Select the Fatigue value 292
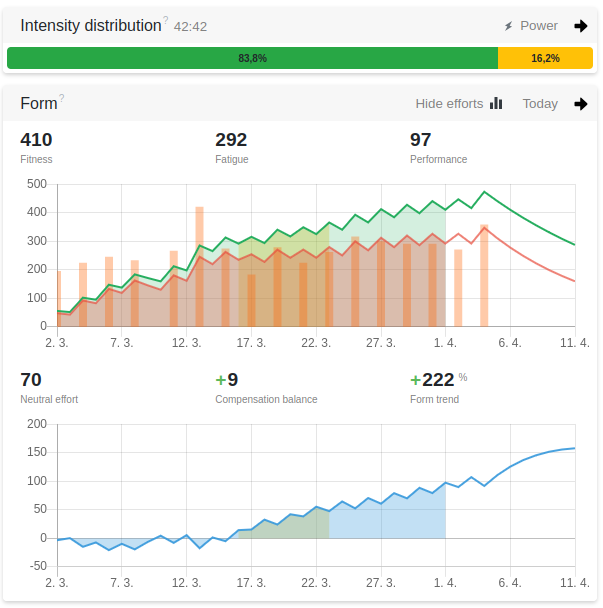The height and width of the screenshot is (608, 603). [231, 140]
